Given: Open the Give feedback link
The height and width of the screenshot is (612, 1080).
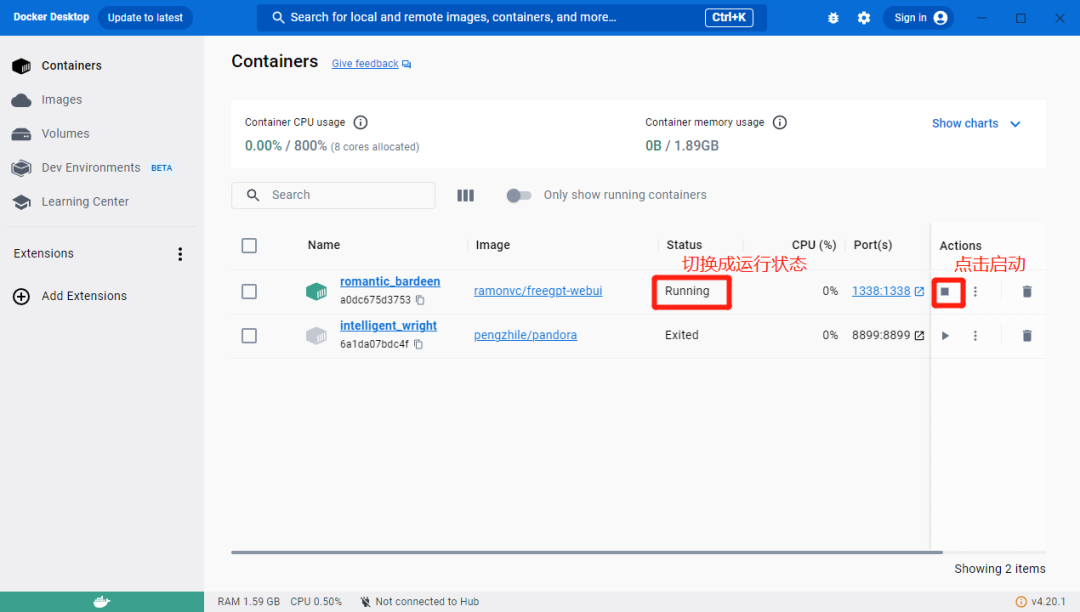Looking at the screenshot, I should (x=365, y=64).
